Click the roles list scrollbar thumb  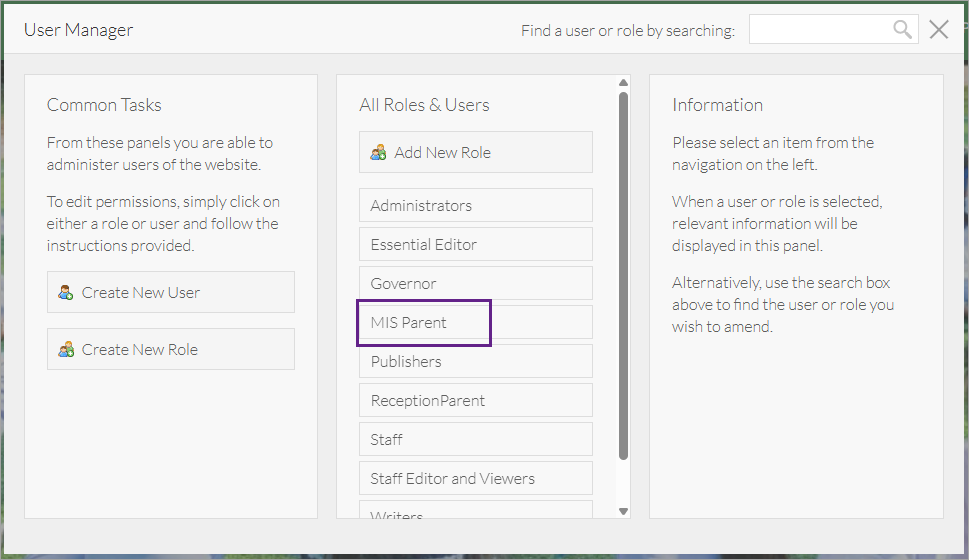[623, 275]
